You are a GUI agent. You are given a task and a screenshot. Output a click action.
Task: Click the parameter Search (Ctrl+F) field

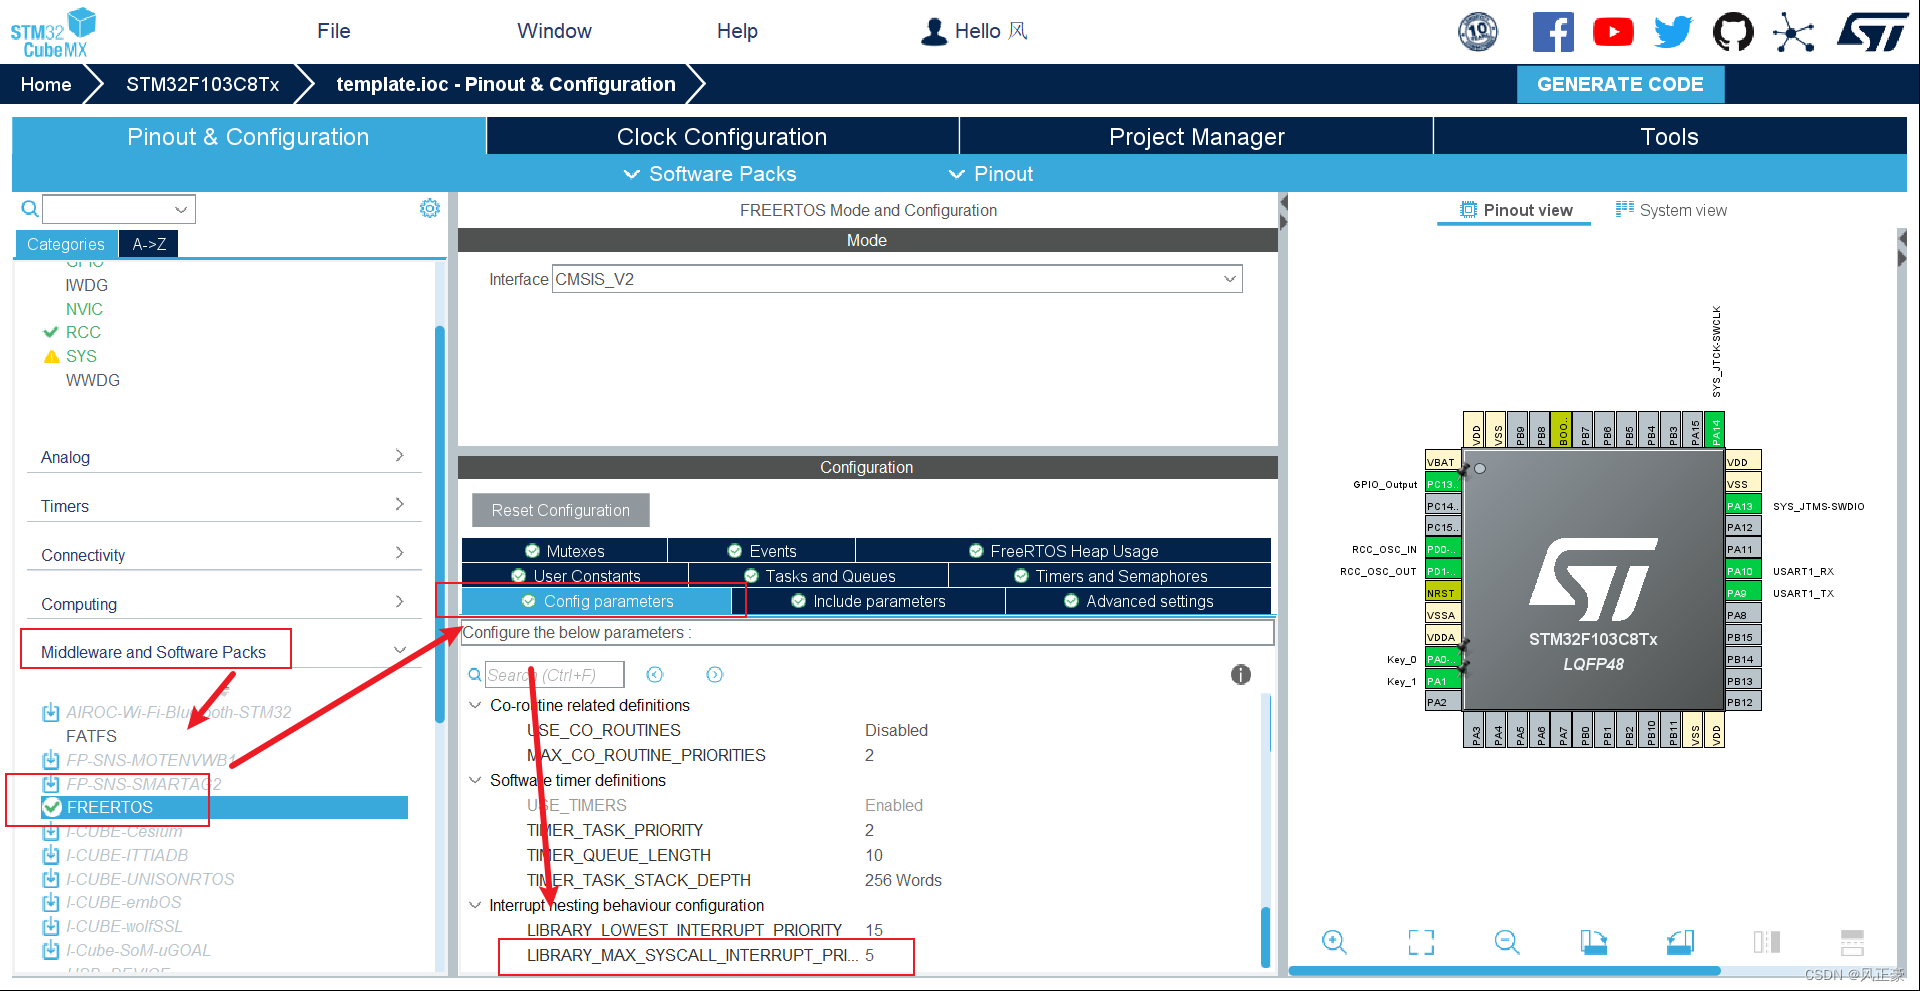(554, 675)
